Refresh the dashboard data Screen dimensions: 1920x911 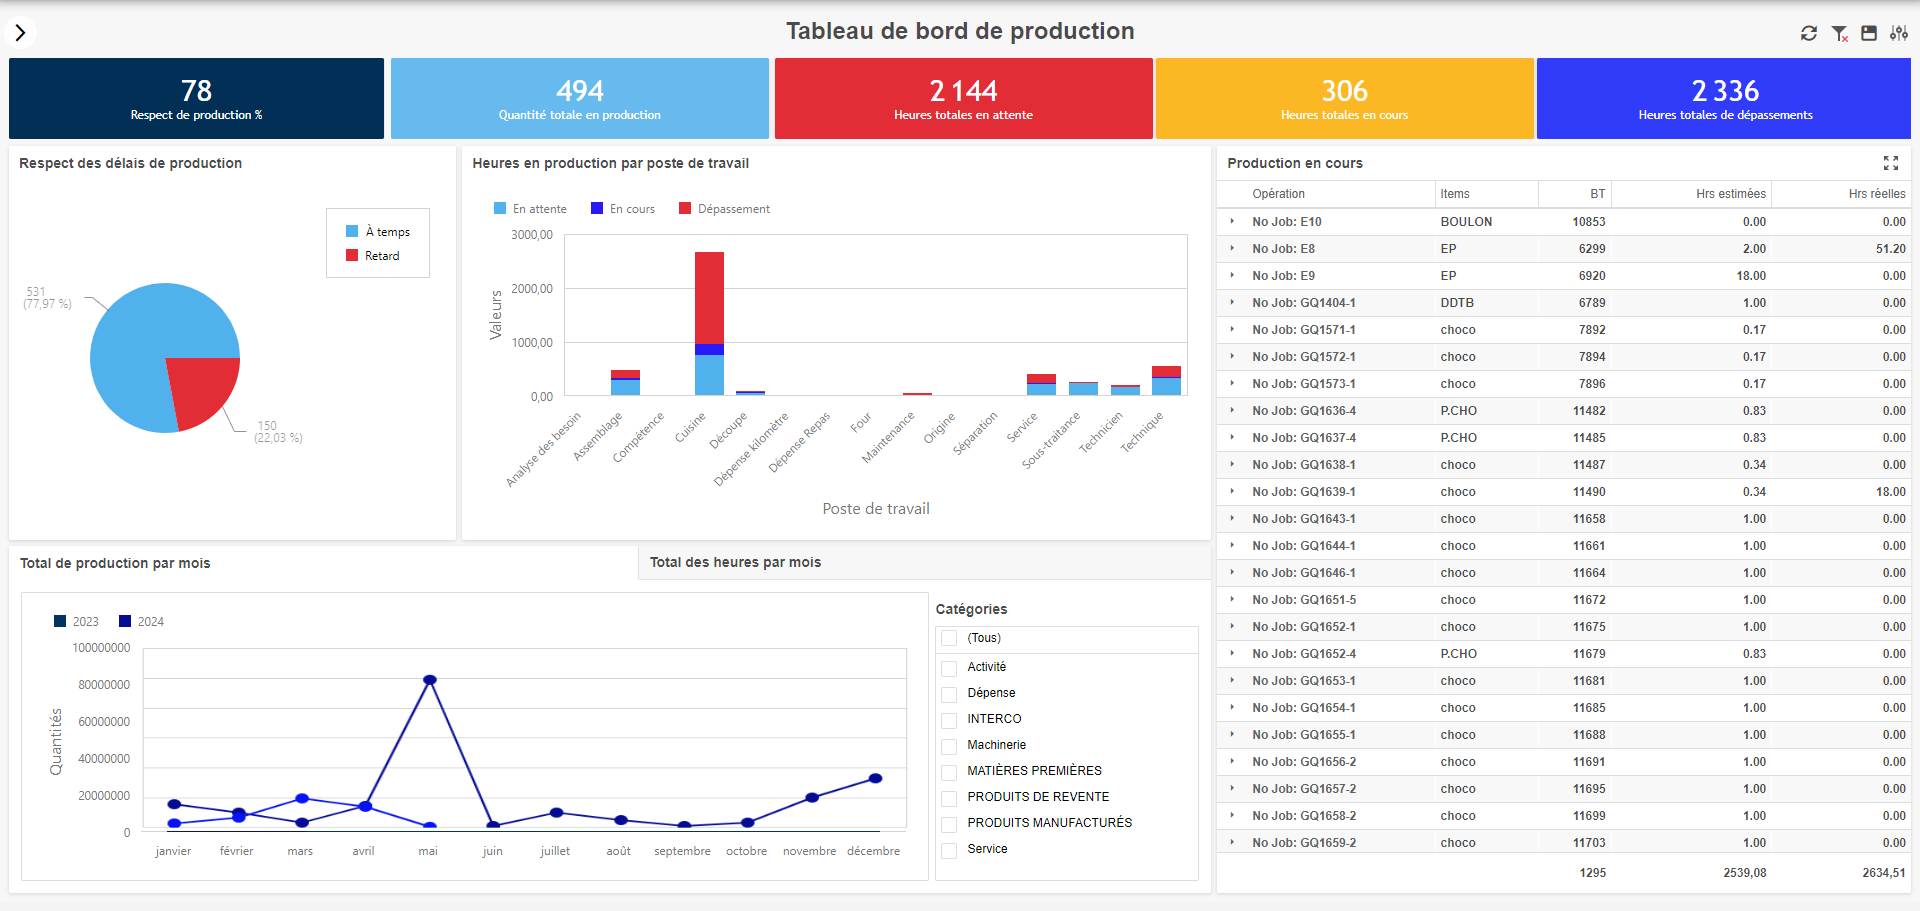tap(1809, 33)
